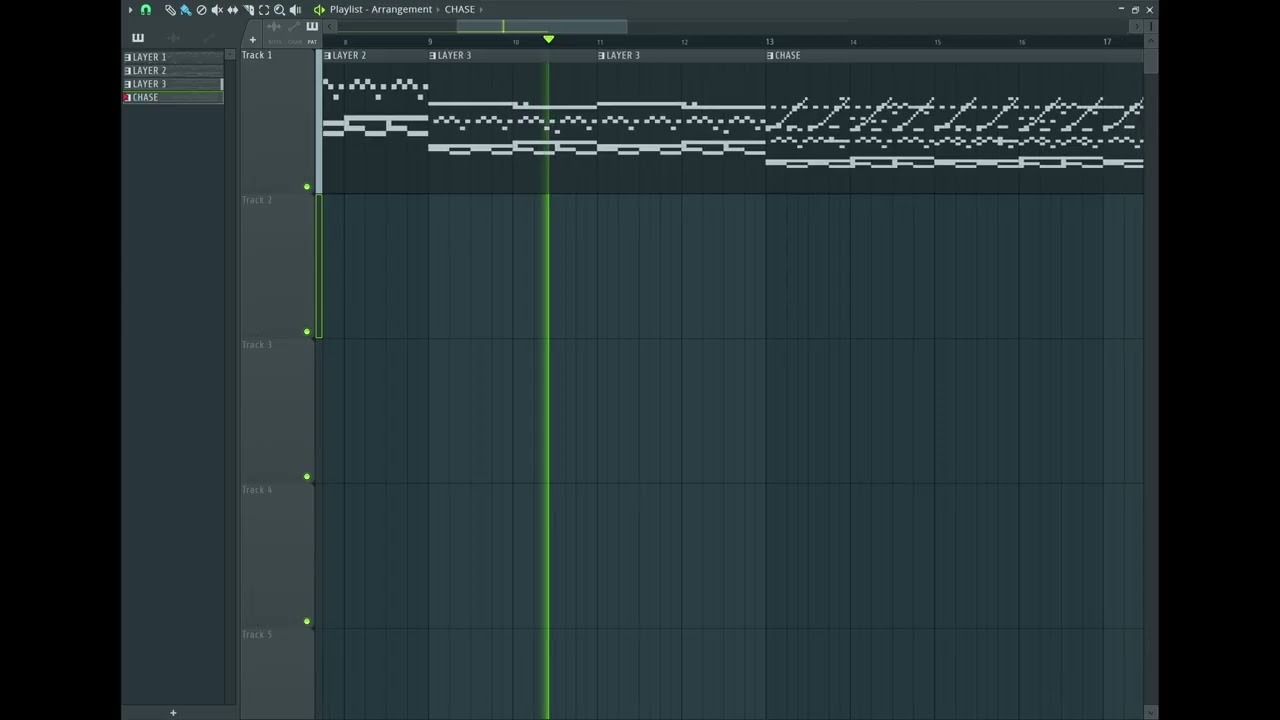This screenshot has height=720, width=1280.
Task: Click bar 13 on the timeline ruler
Action: point(769,41)
